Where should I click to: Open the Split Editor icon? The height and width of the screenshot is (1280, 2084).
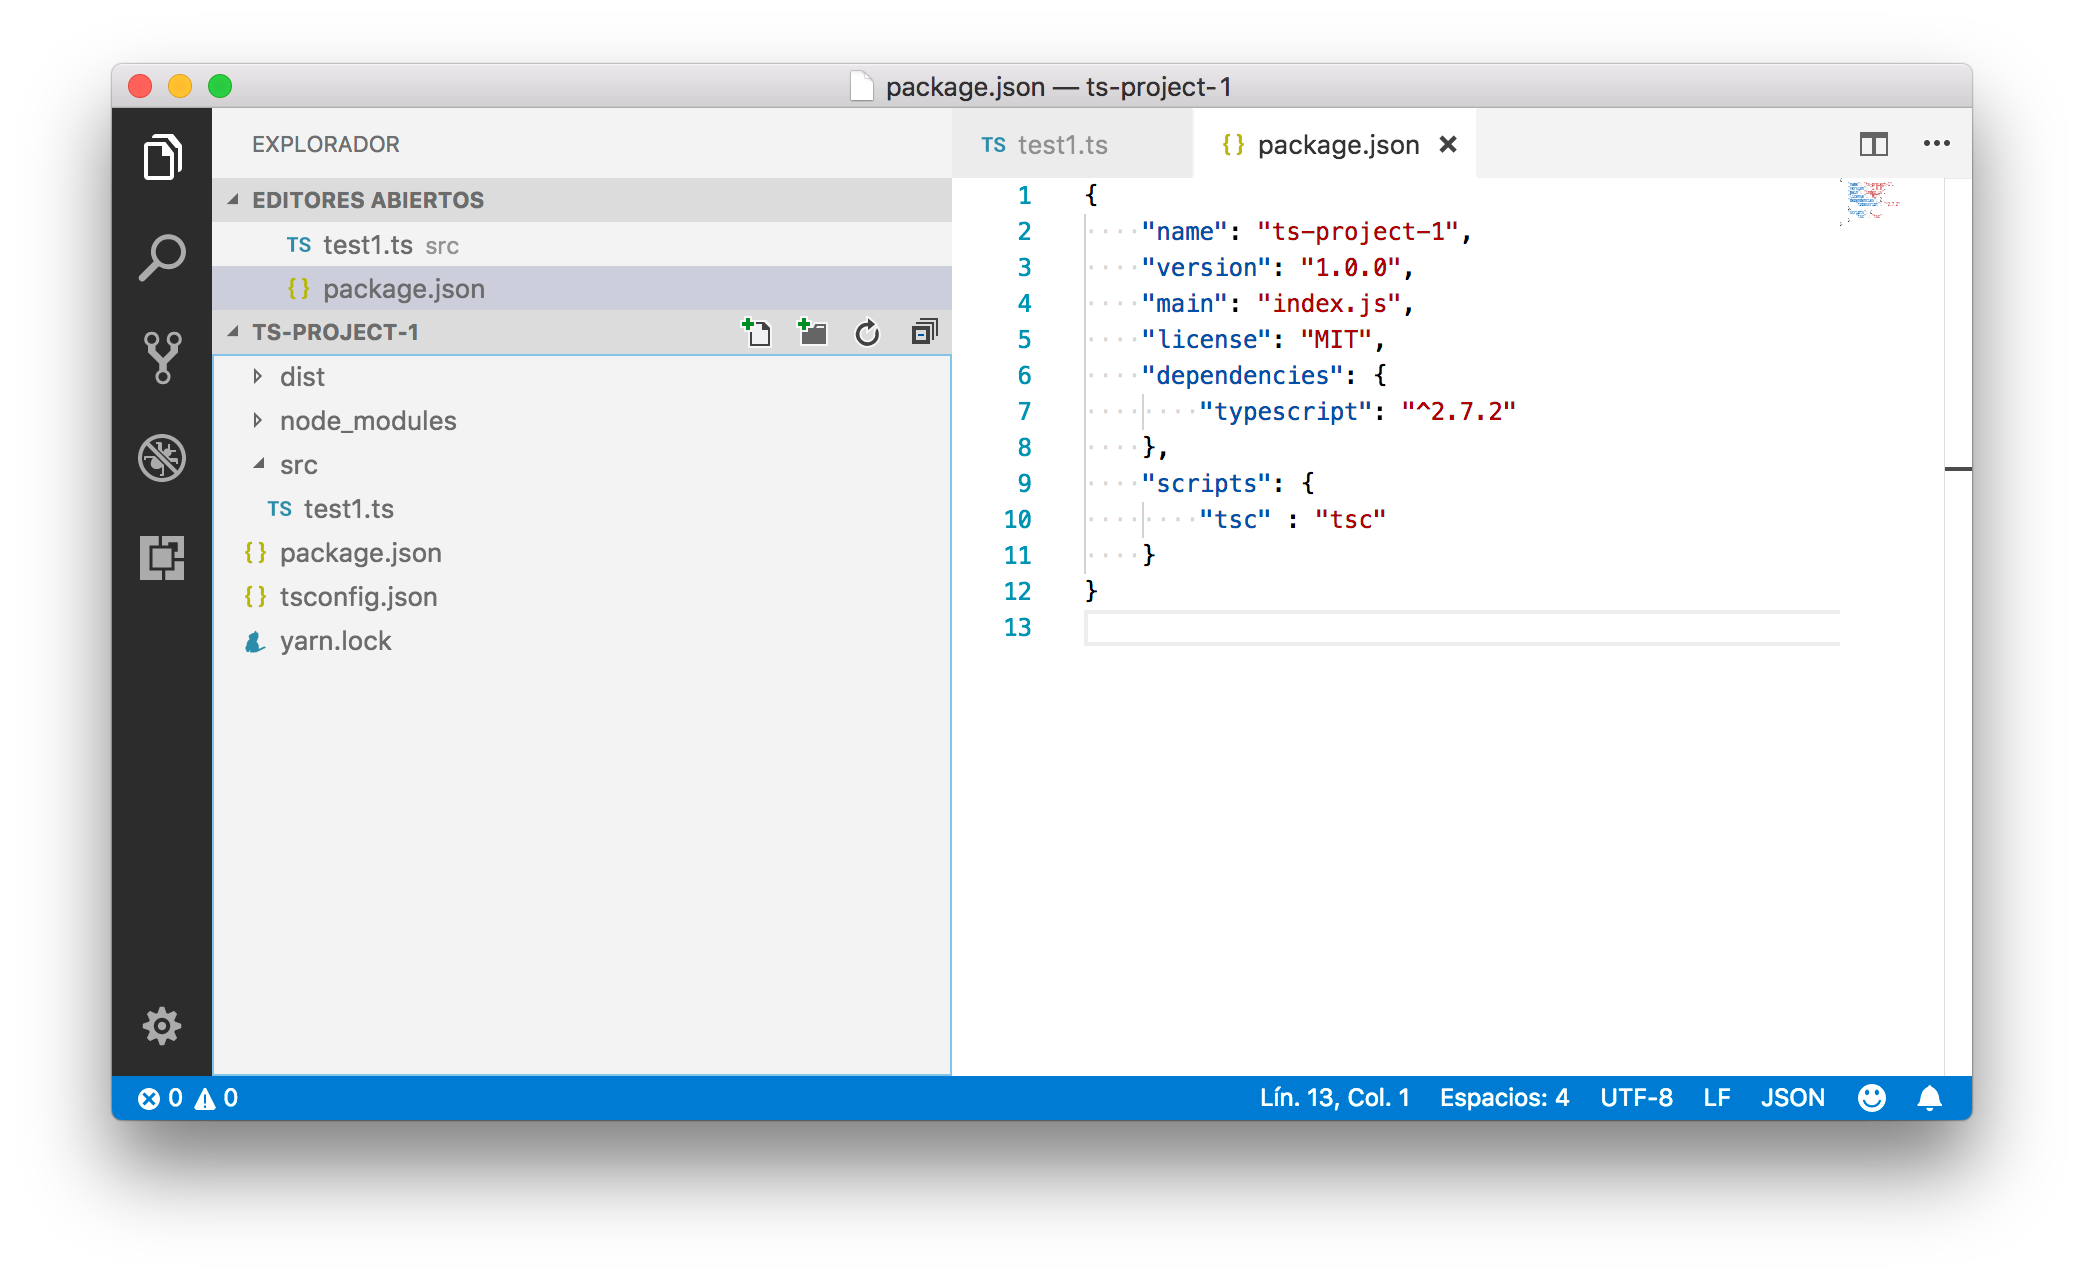click(1874, 144)
